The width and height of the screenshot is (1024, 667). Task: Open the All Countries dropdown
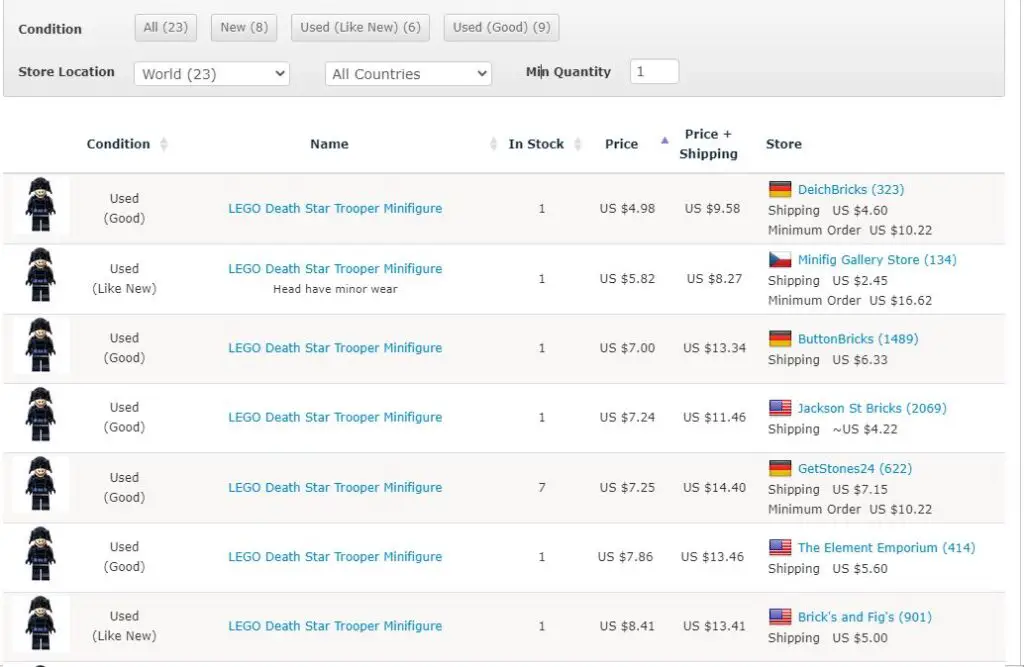(x=408, y=74)
